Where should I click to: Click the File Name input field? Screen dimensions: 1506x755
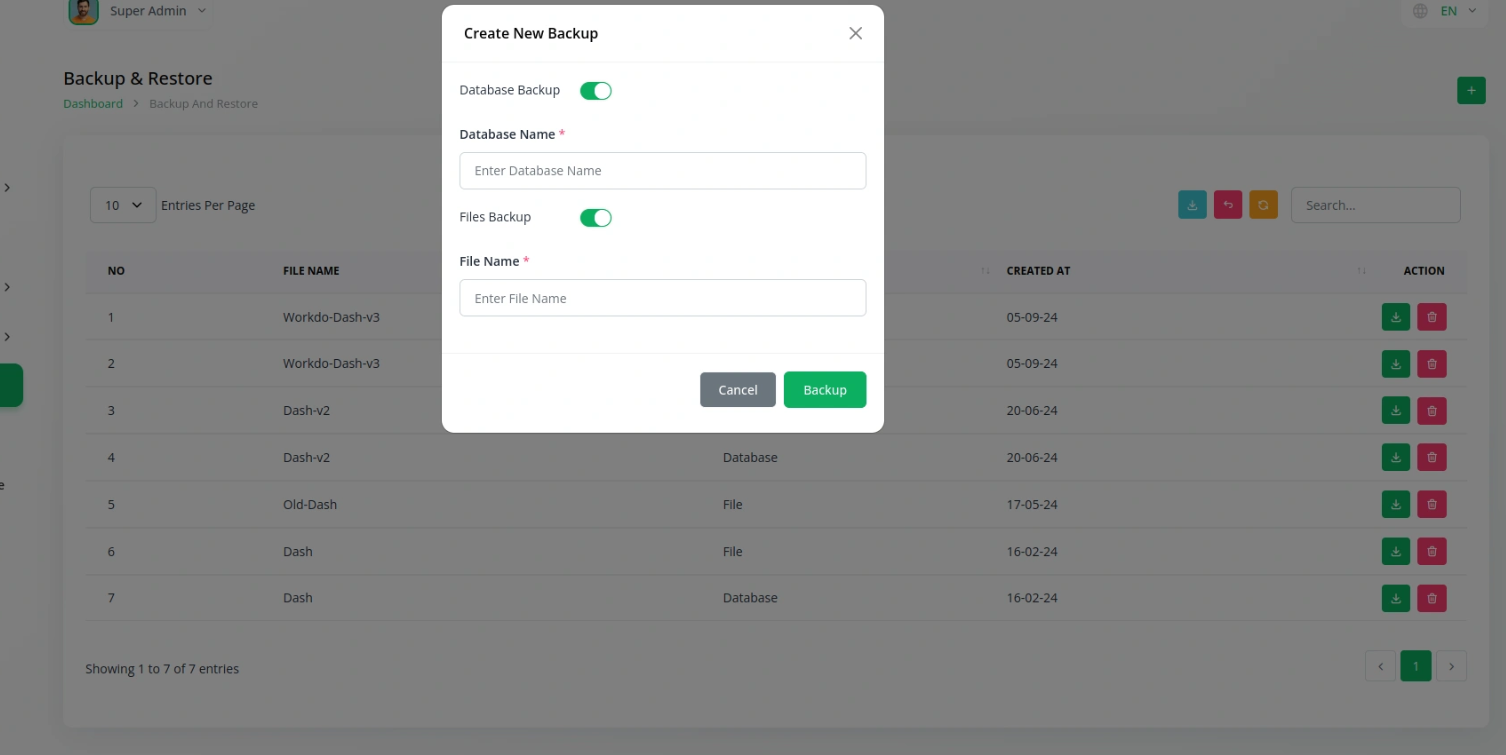pyautogui.click(x=662, y=298)
